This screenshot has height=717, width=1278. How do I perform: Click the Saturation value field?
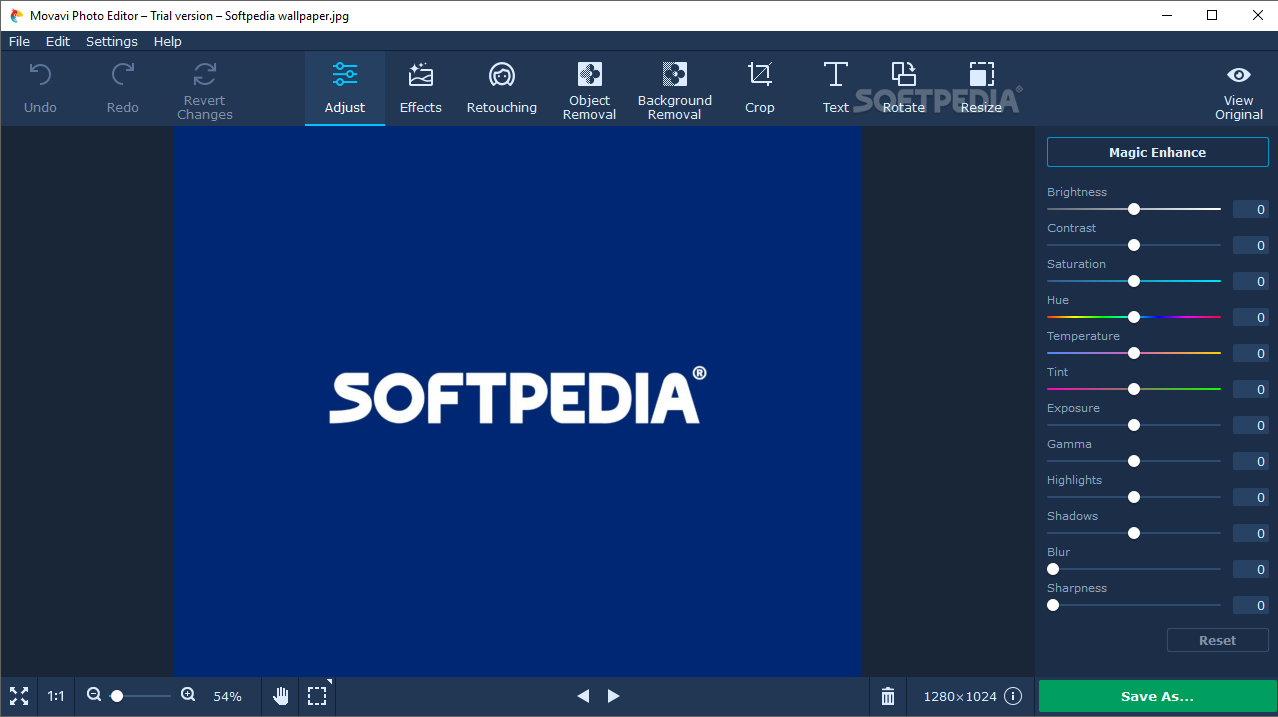tap(1250, 281)
